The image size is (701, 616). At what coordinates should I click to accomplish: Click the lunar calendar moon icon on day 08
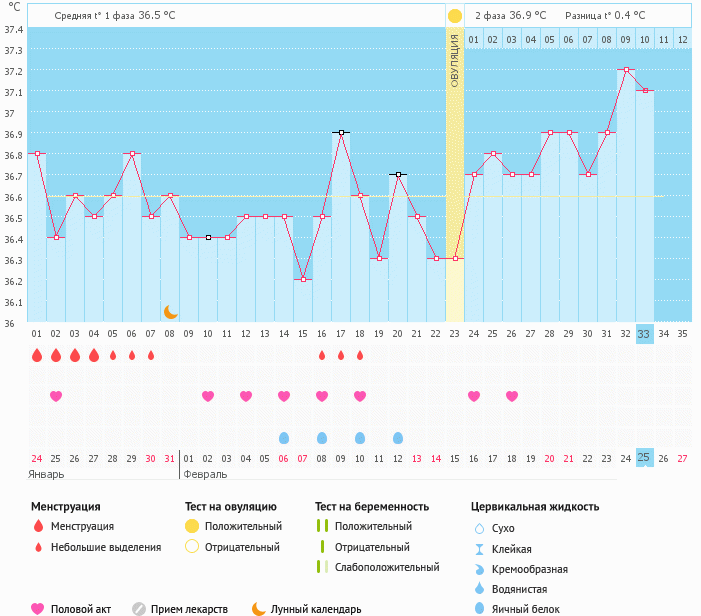170,312
